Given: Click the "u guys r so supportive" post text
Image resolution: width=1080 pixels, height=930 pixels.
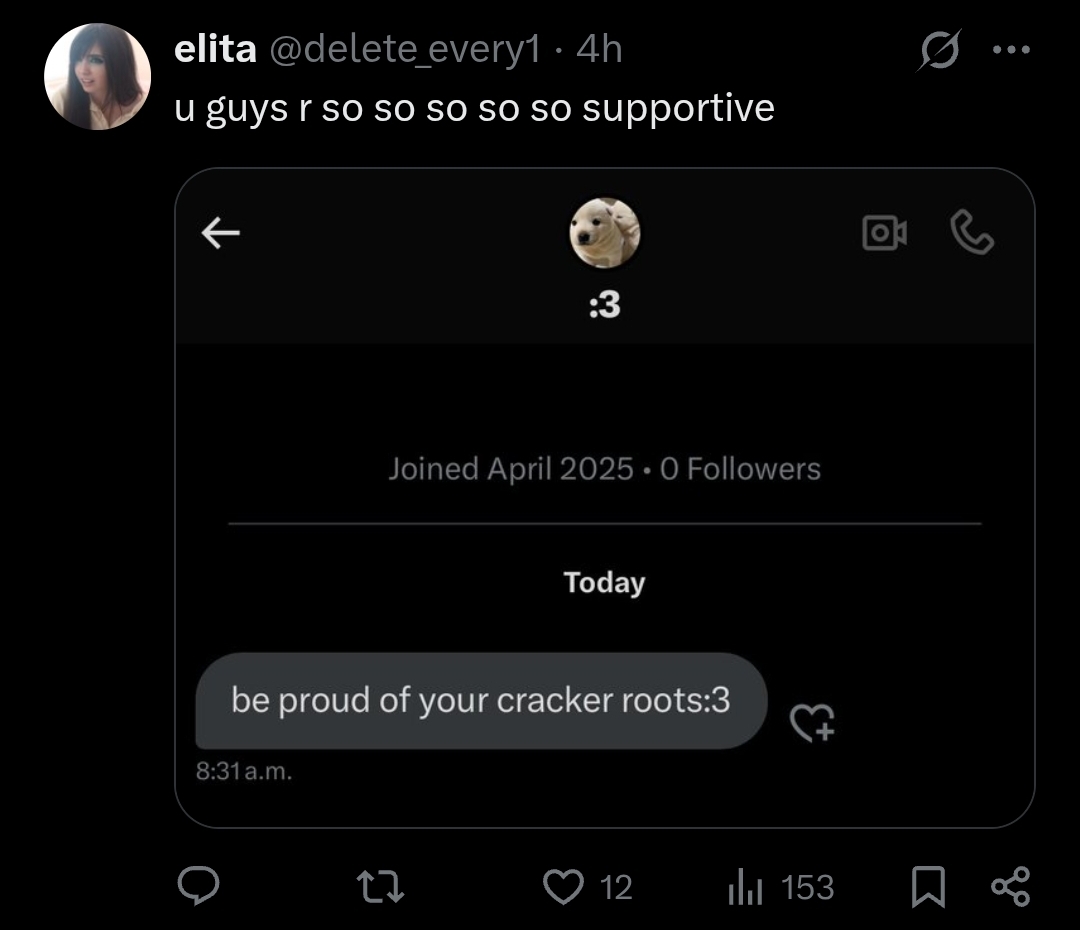Looking at the screenshot, I should click(474, 107).
